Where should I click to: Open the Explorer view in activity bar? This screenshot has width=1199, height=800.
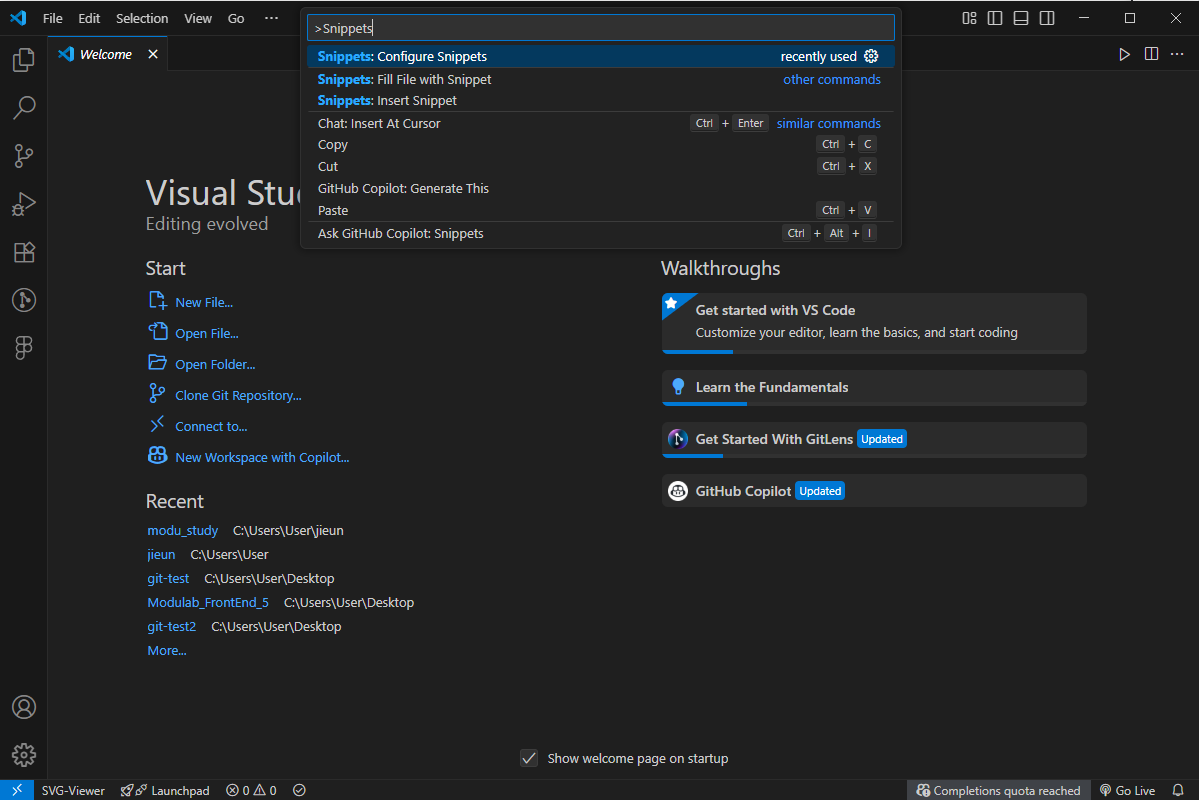tap(24, 60)
